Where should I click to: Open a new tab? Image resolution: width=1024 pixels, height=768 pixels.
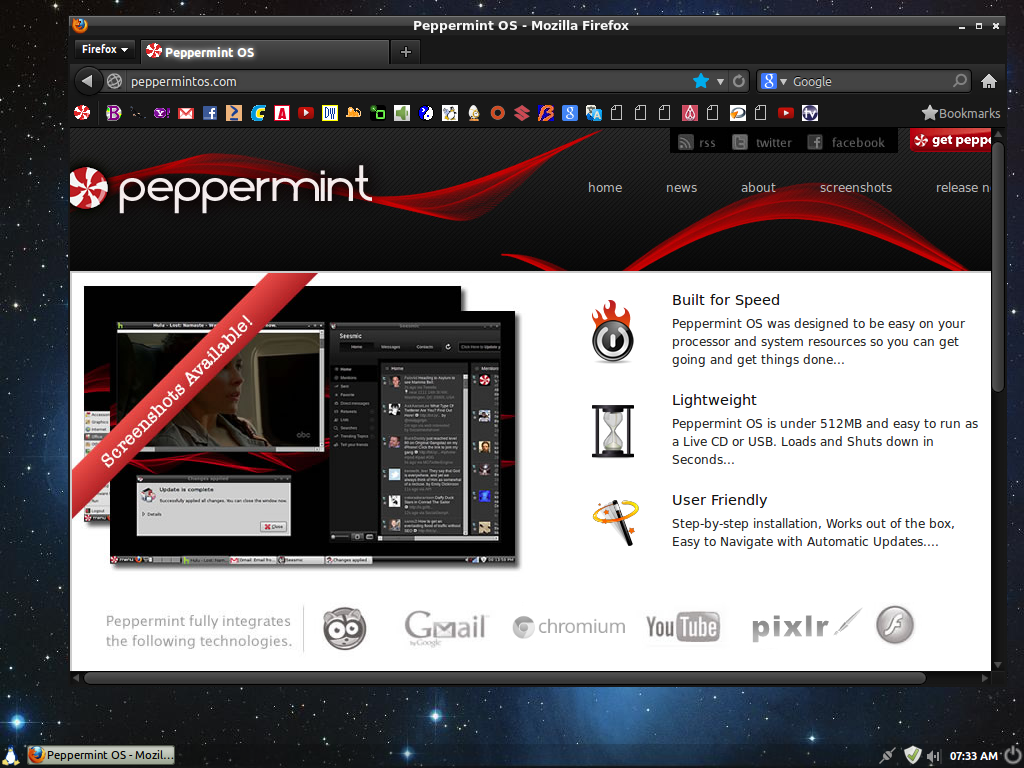406,52
